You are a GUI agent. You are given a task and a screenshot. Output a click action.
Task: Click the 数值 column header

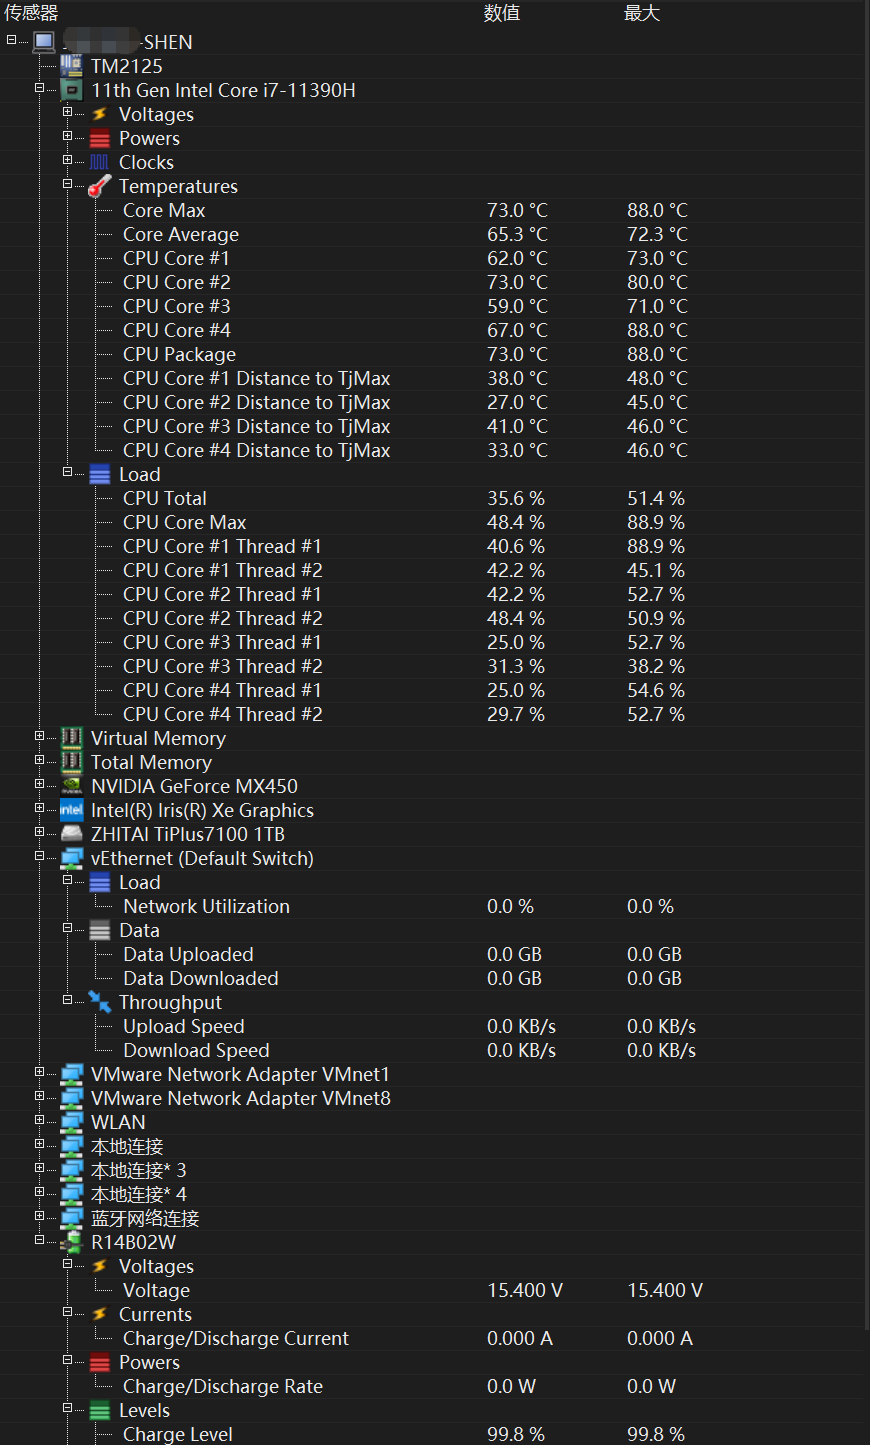click(x=501, y=13)
